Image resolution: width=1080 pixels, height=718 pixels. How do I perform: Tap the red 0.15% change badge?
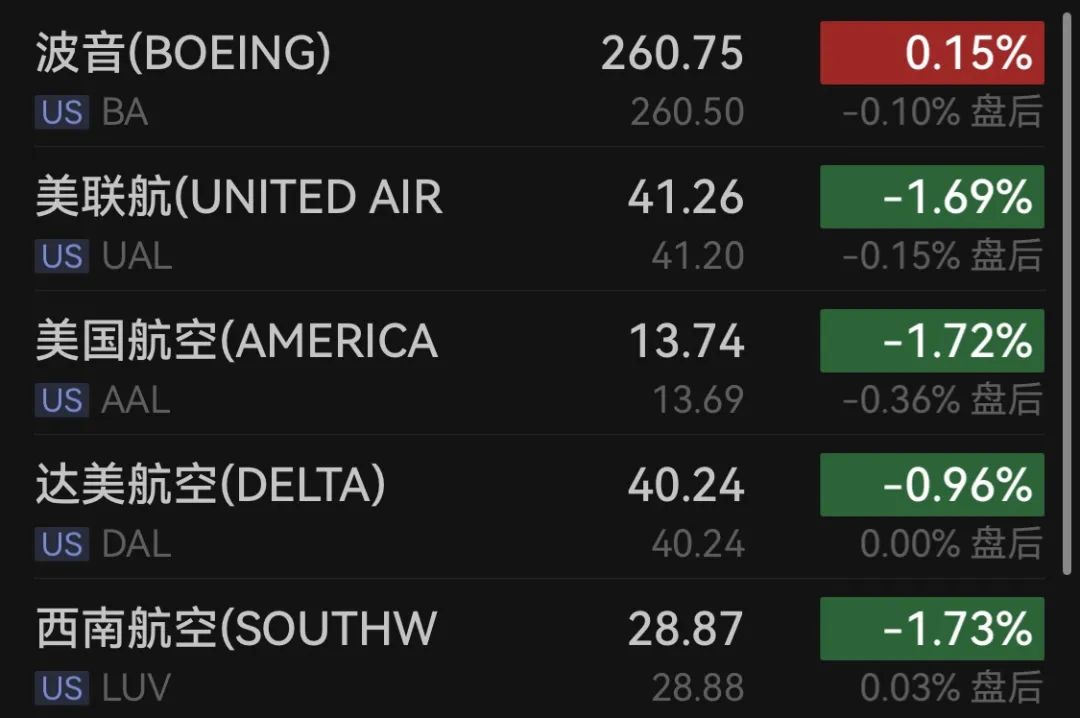[932, 53]
